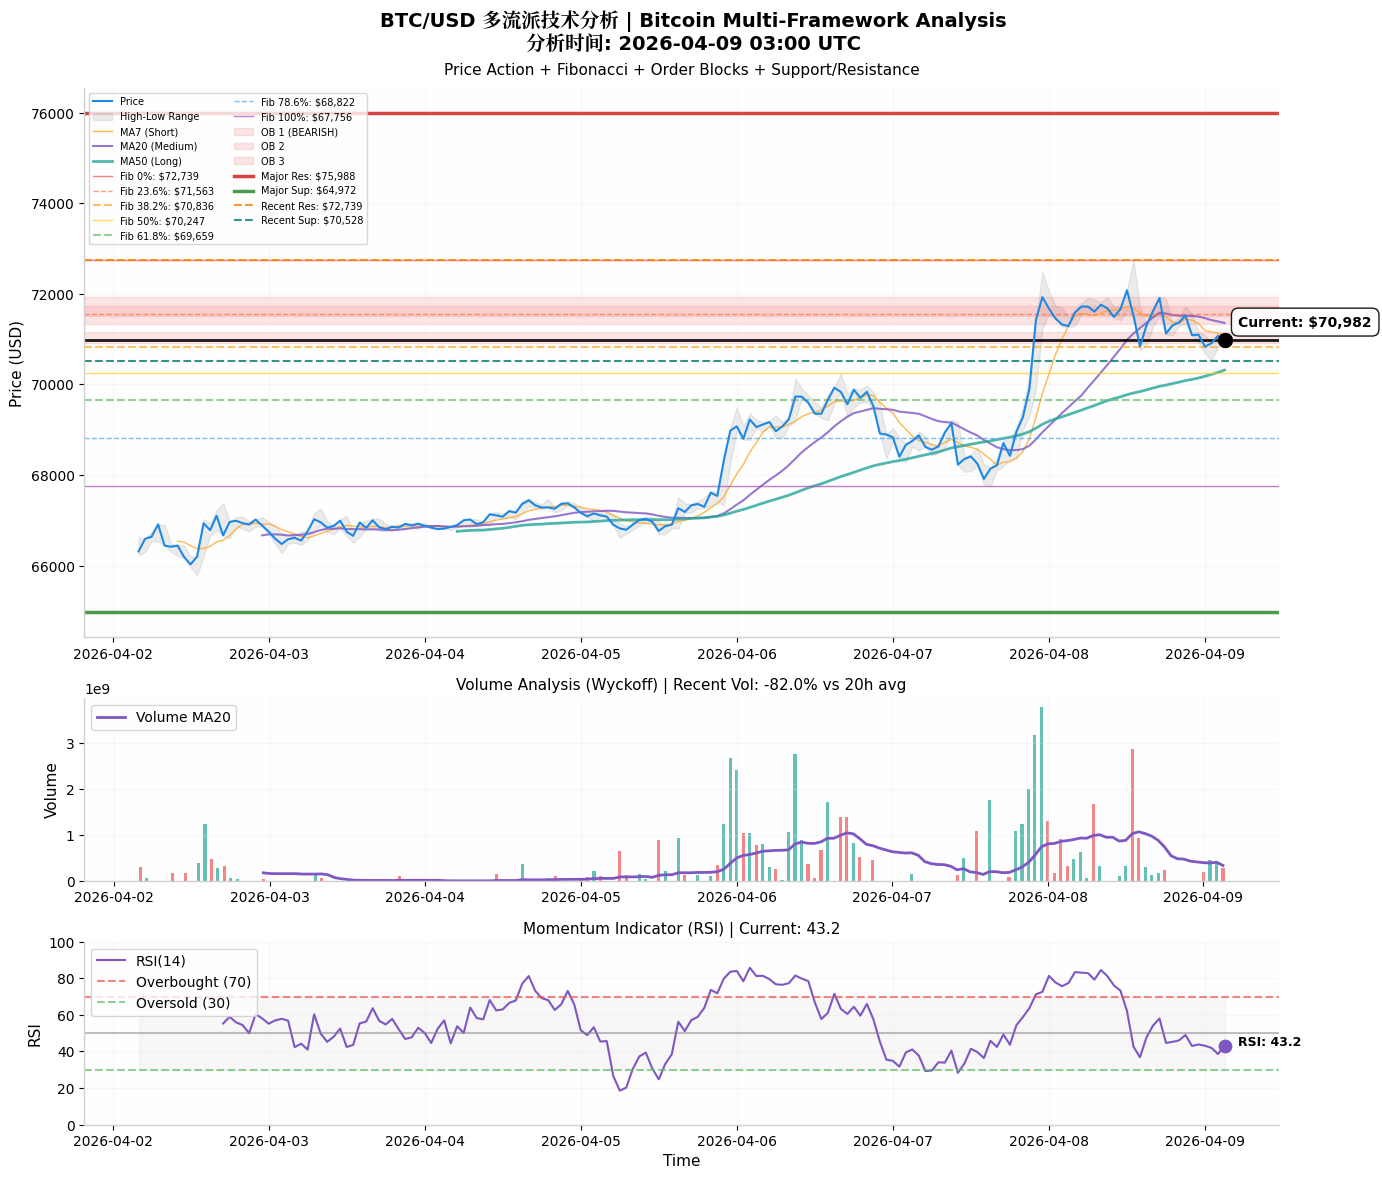
Task: Select Major Res: $75,988 legend entry
Action: [294, 176]
